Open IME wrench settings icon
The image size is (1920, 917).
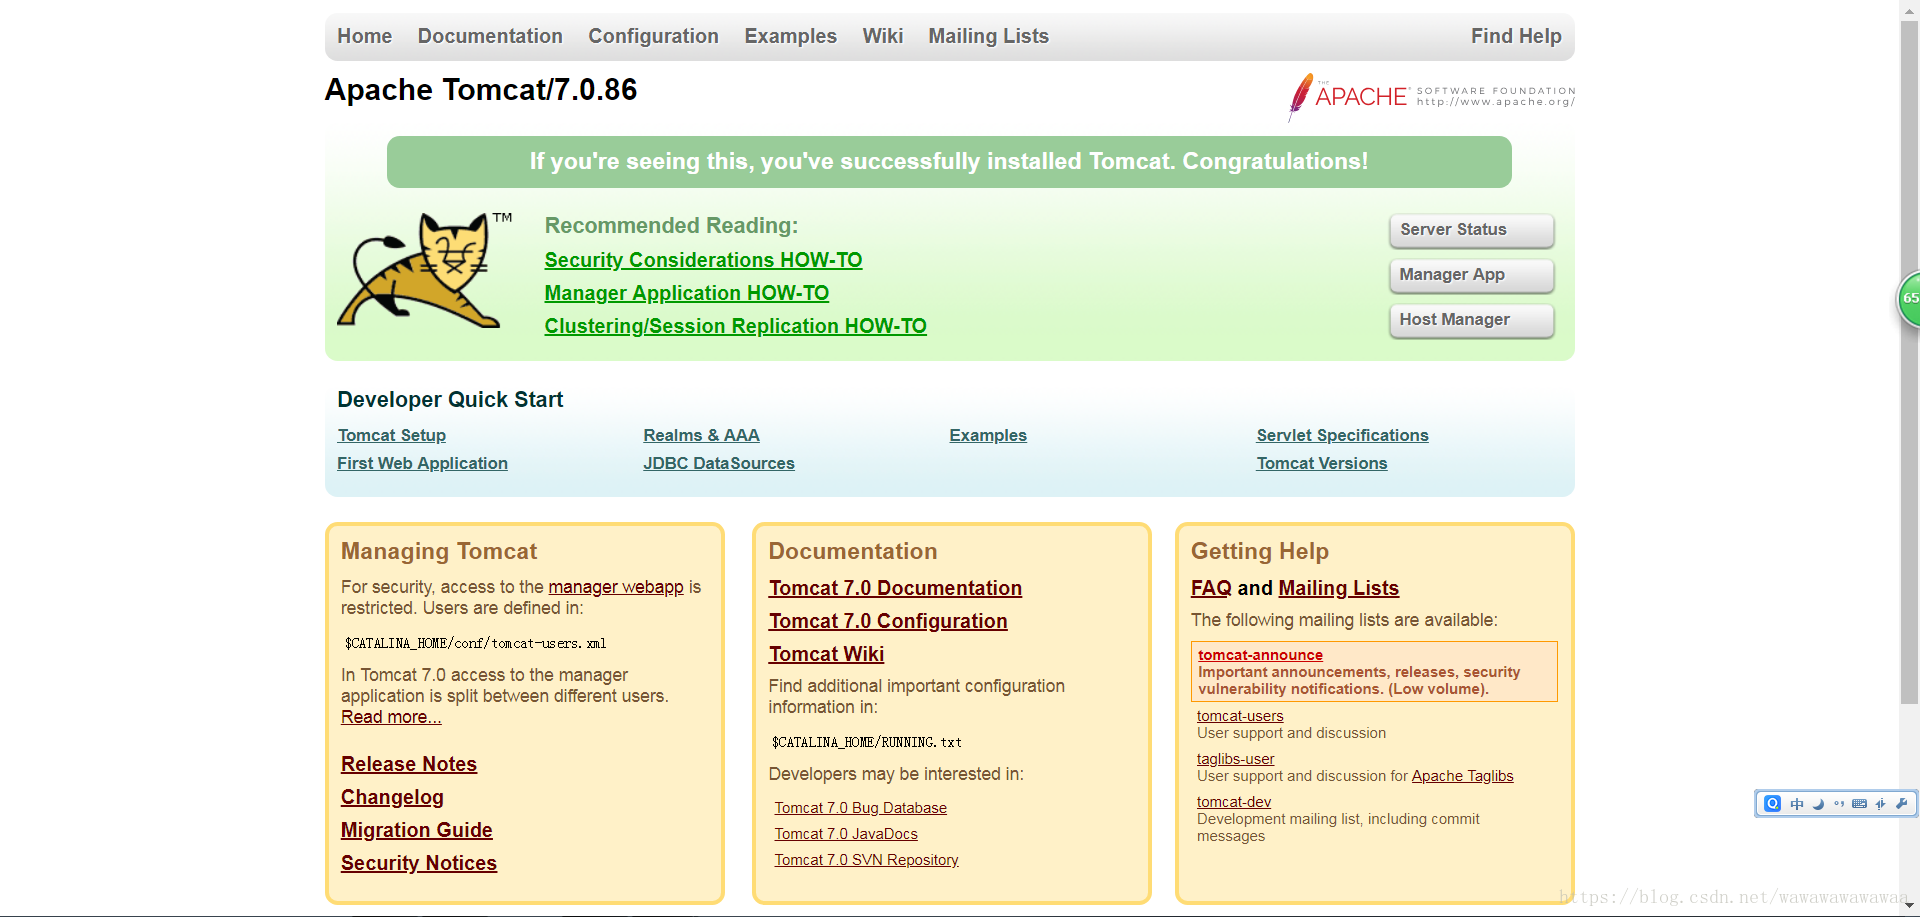1901,804
